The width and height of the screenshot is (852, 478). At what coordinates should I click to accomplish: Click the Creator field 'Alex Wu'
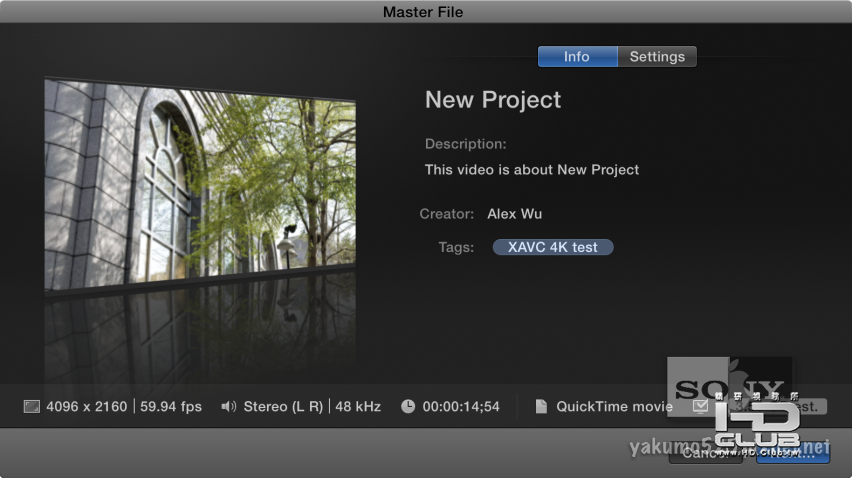coord(515,214)
